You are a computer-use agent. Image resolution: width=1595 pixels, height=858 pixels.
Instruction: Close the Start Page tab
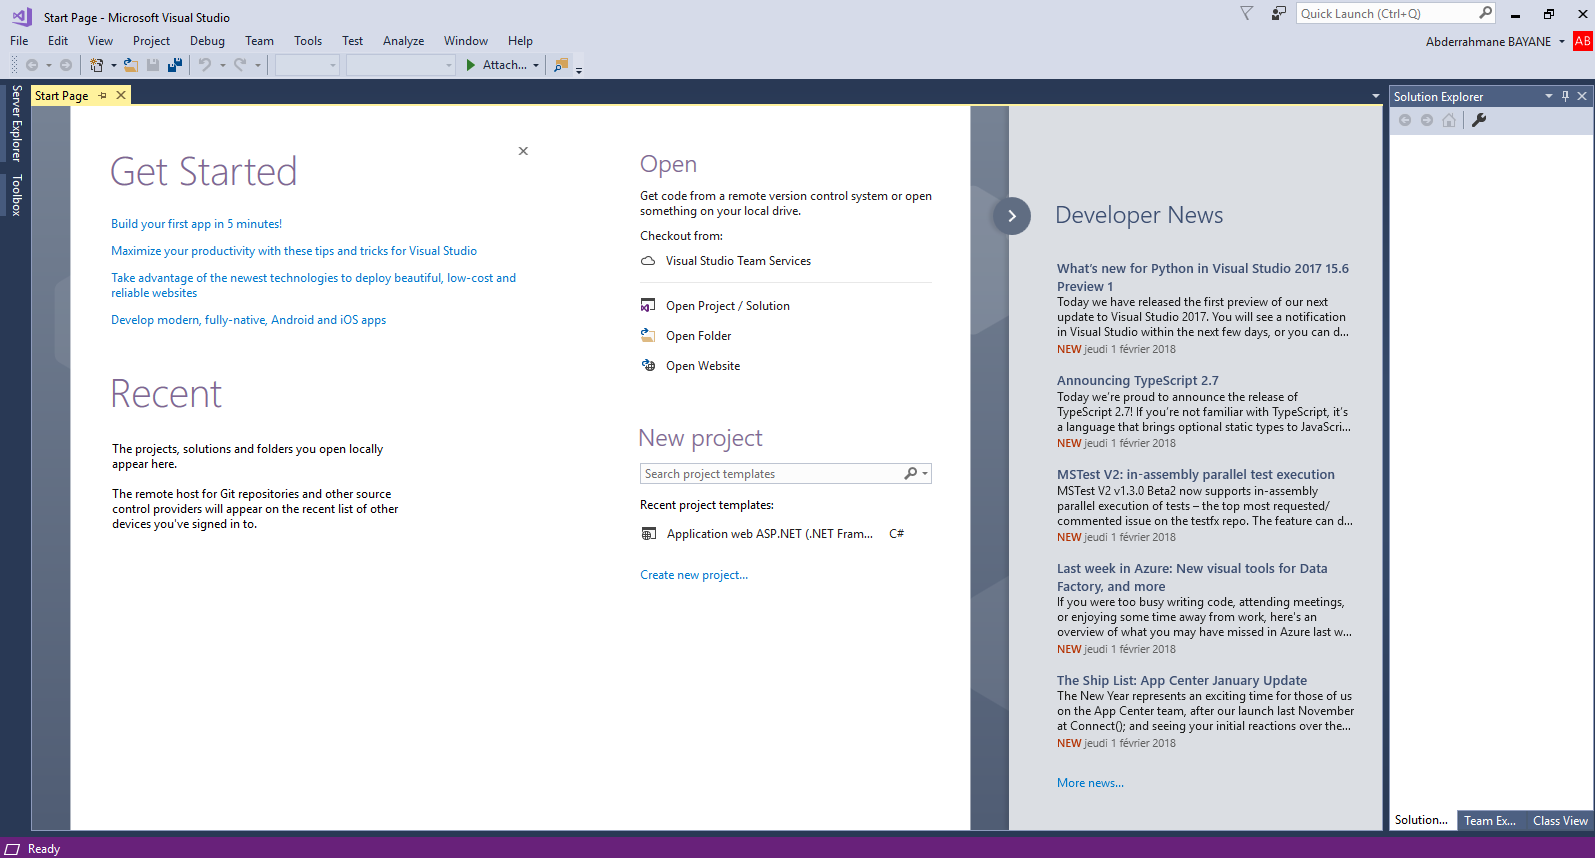point(121,95)
